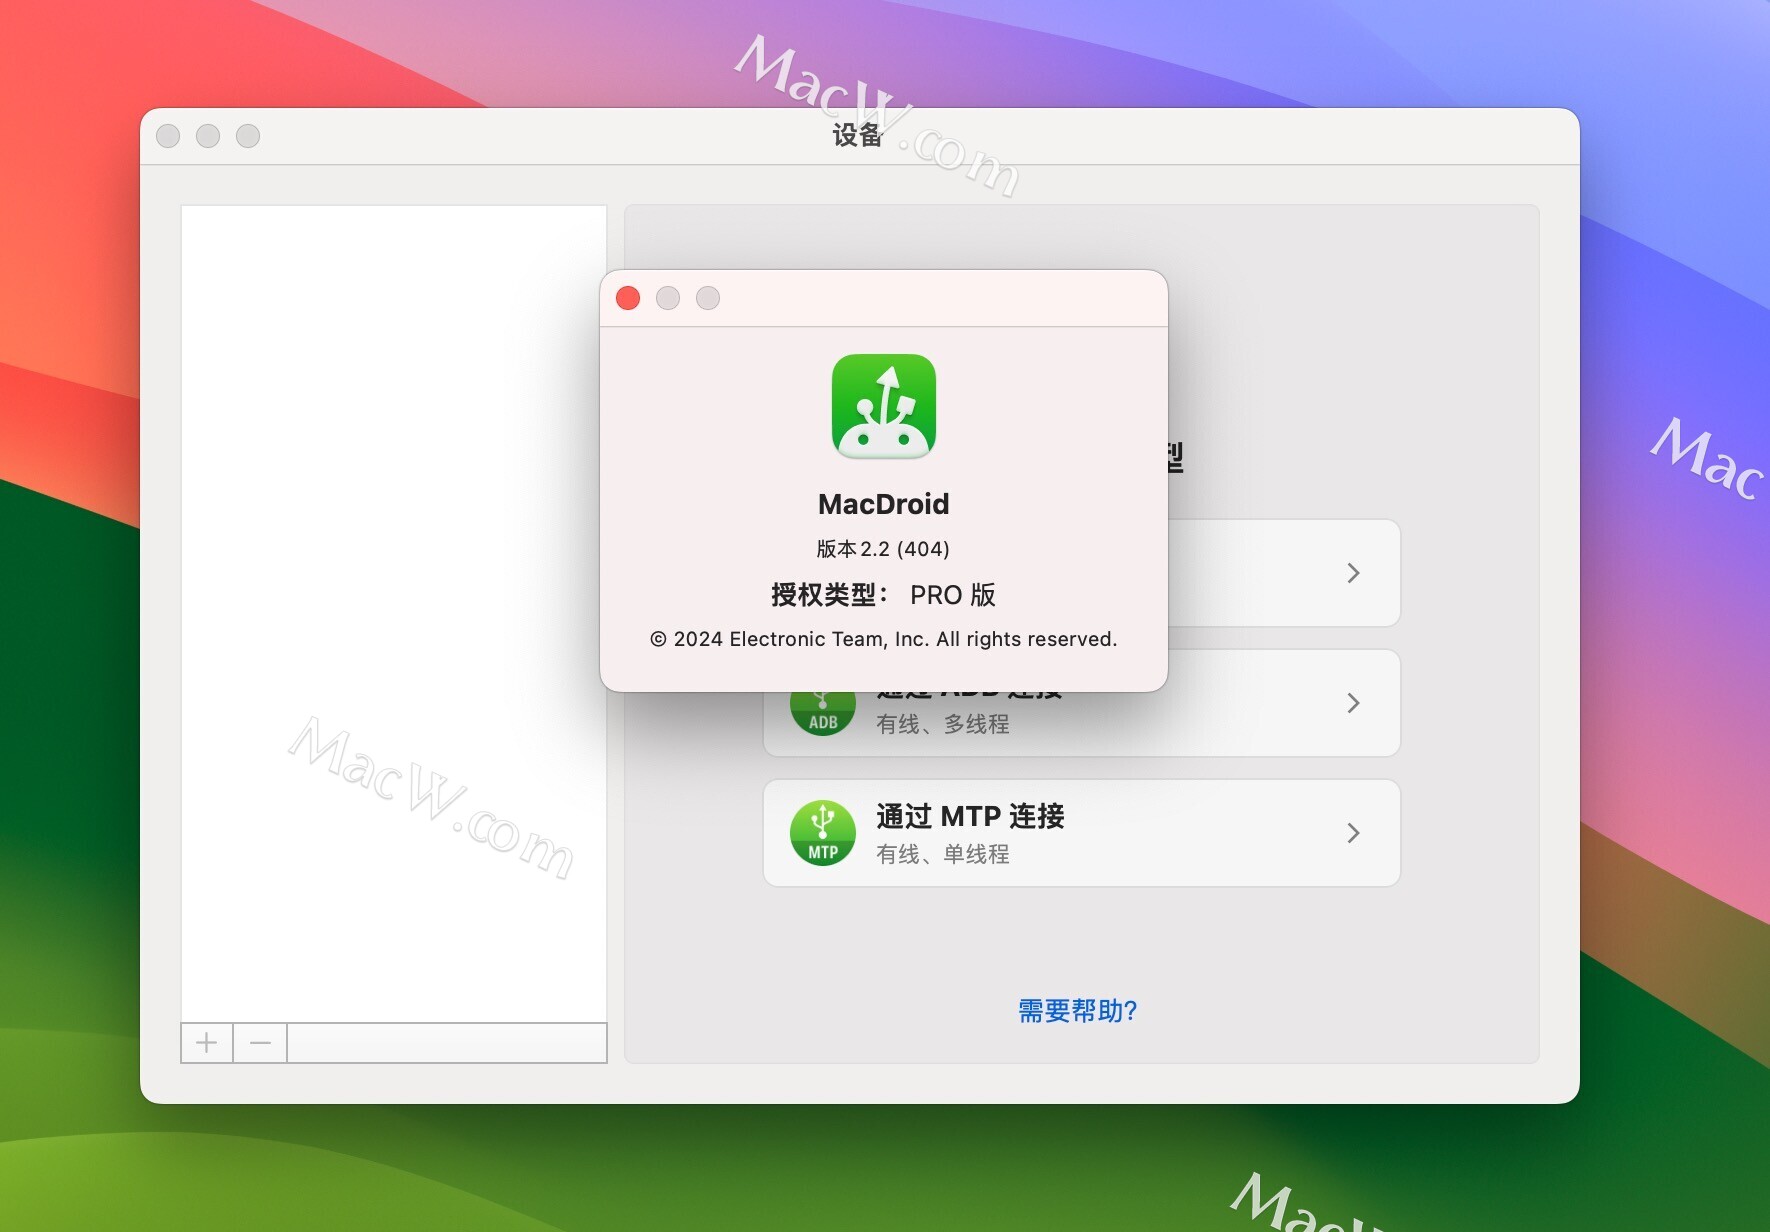The width and height of the screenshot is (1770, 1232).
Task: Click the 有线、多线程 label under ADB
Action: coord(943,724)
